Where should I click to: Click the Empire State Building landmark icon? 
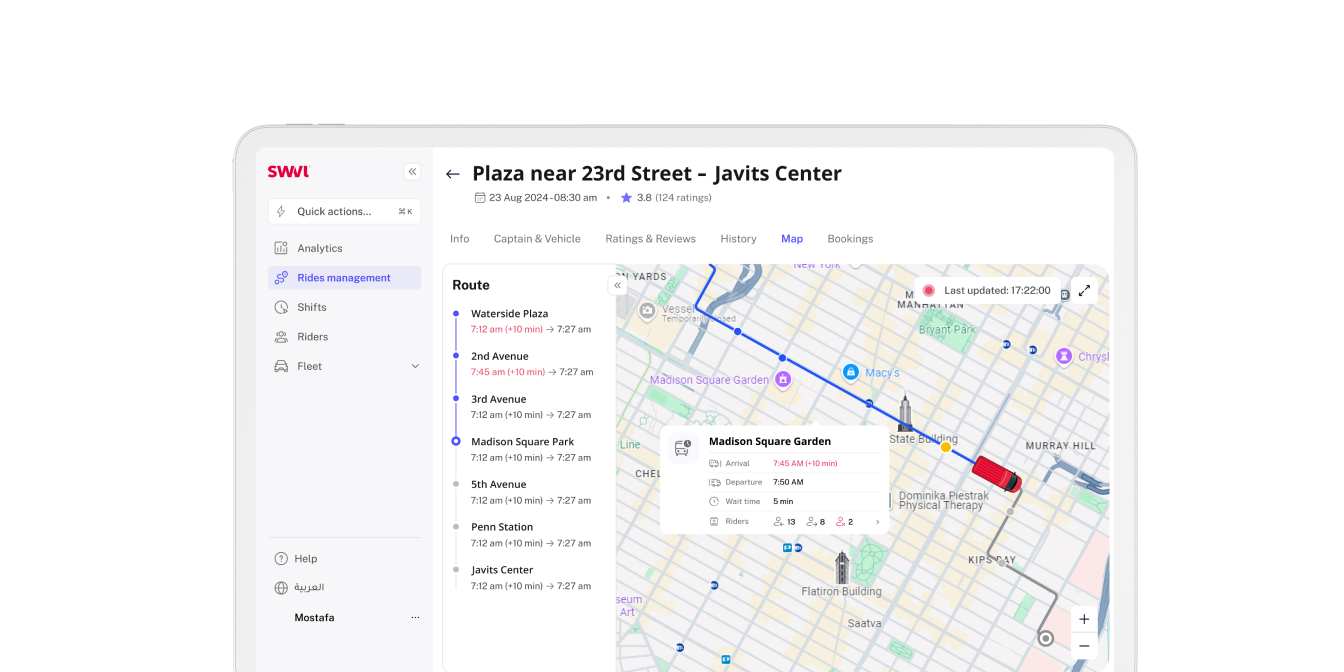905,410
